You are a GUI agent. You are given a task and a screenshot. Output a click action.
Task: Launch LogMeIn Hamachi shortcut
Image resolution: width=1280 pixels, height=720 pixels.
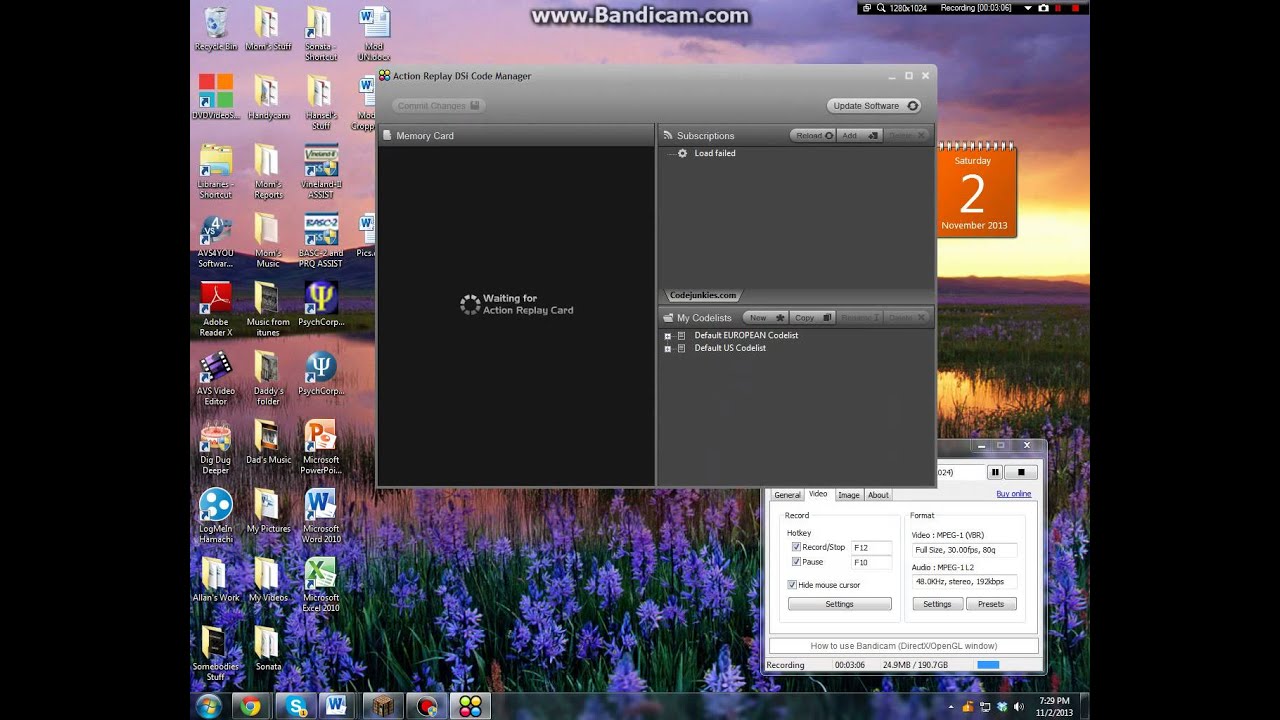pyautogui.click(x=216, y=516)
